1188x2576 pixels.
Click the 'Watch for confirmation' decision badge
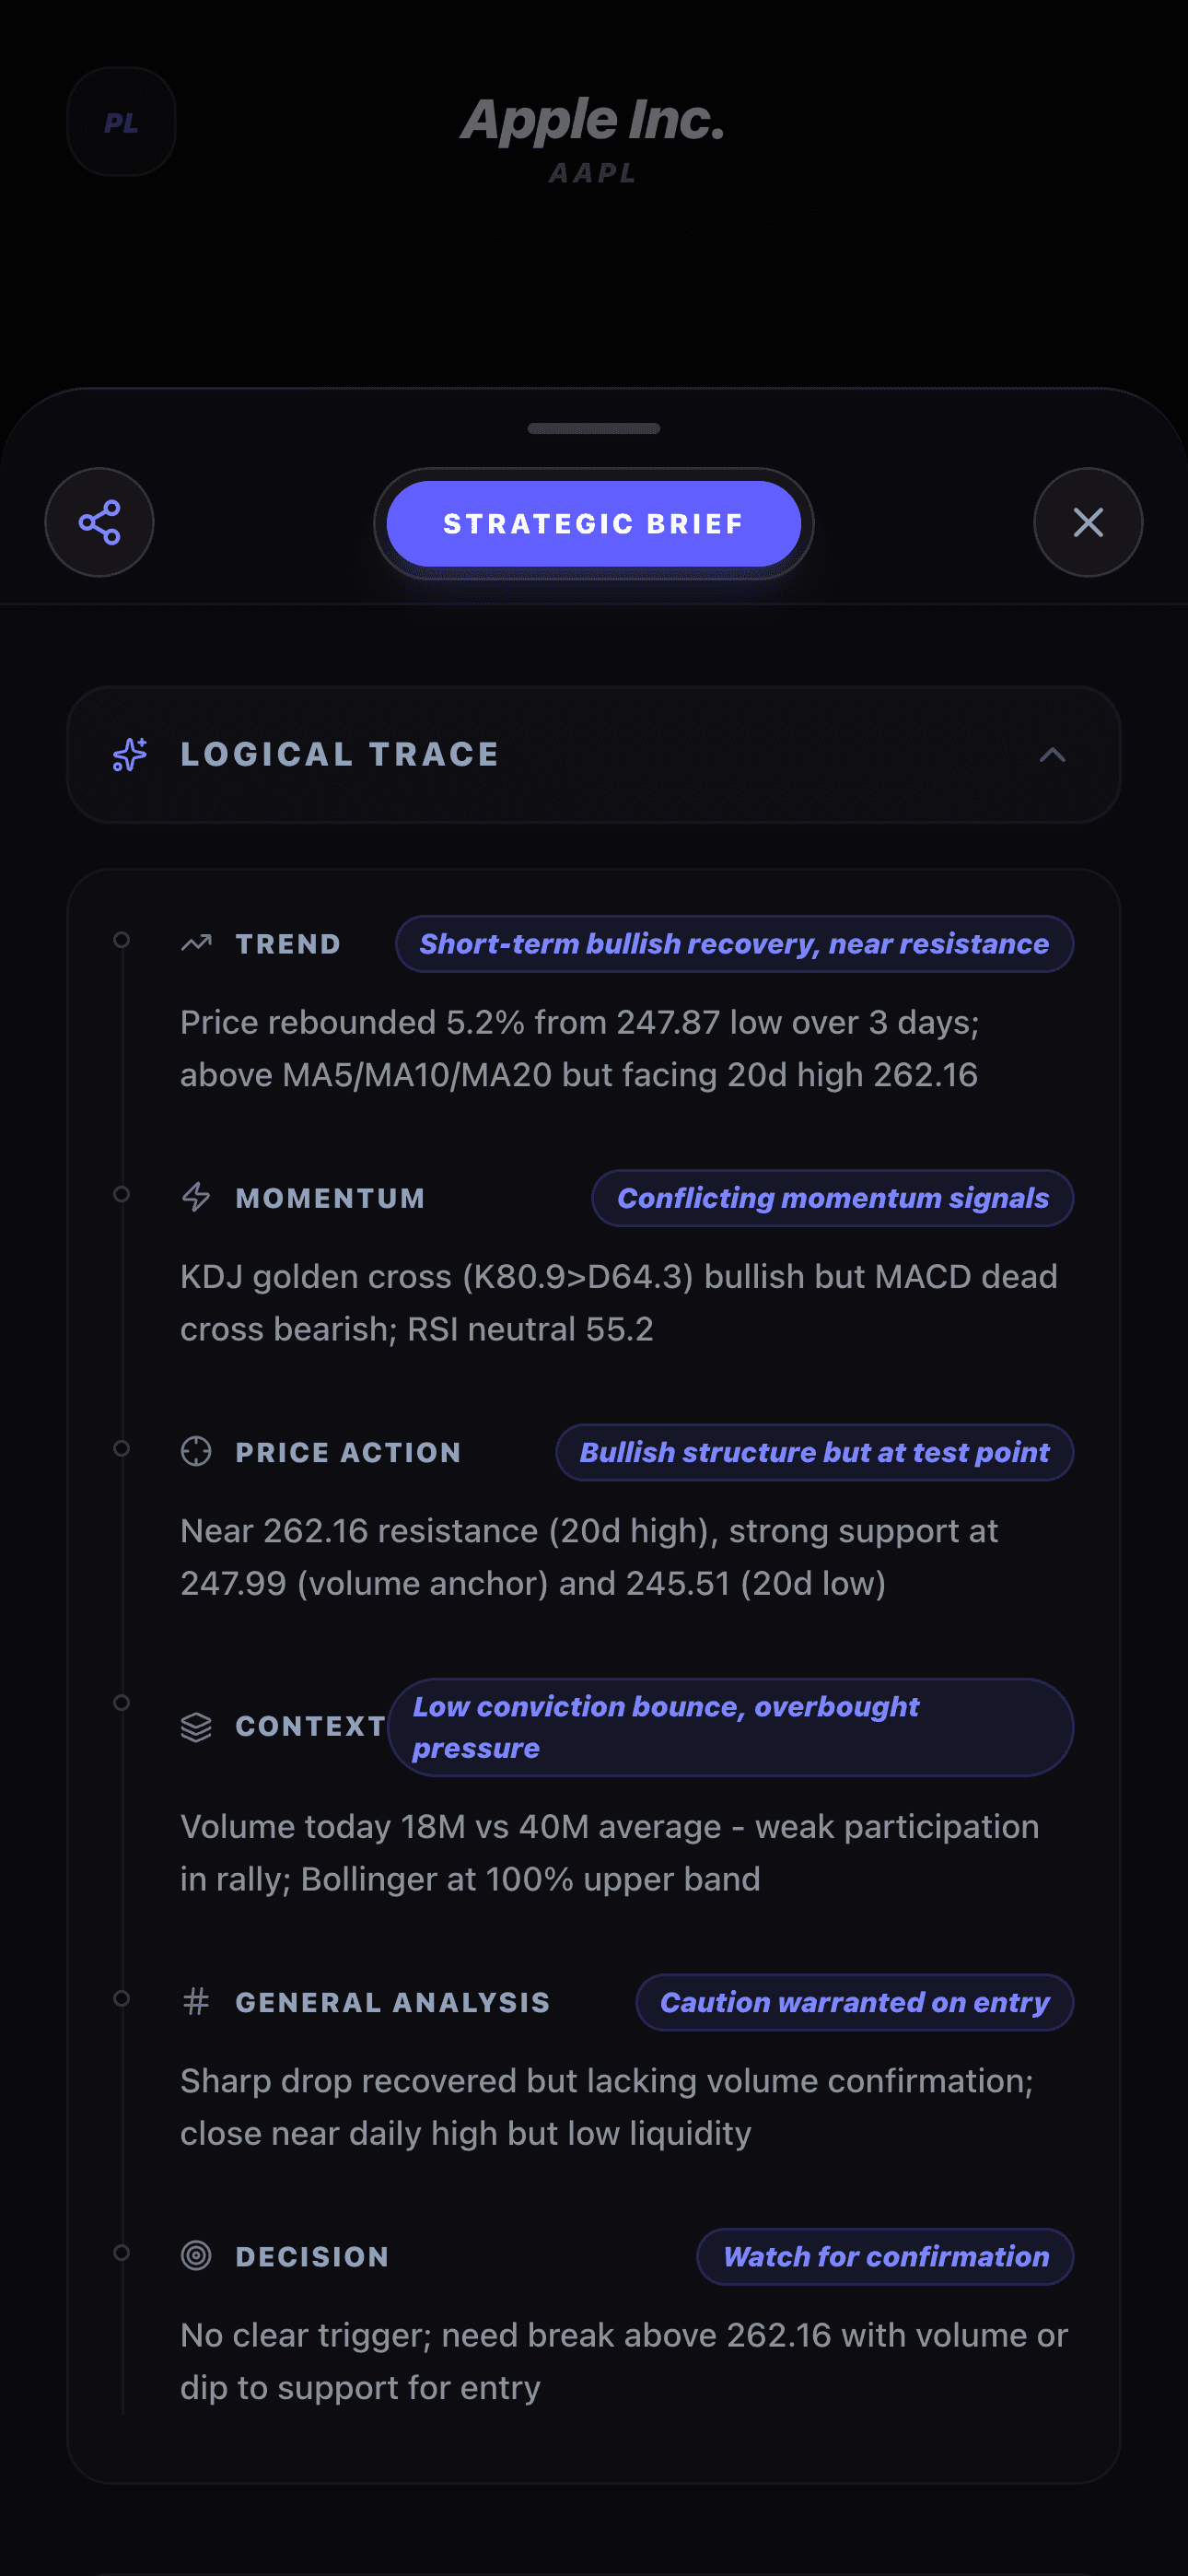point(884,2256)
